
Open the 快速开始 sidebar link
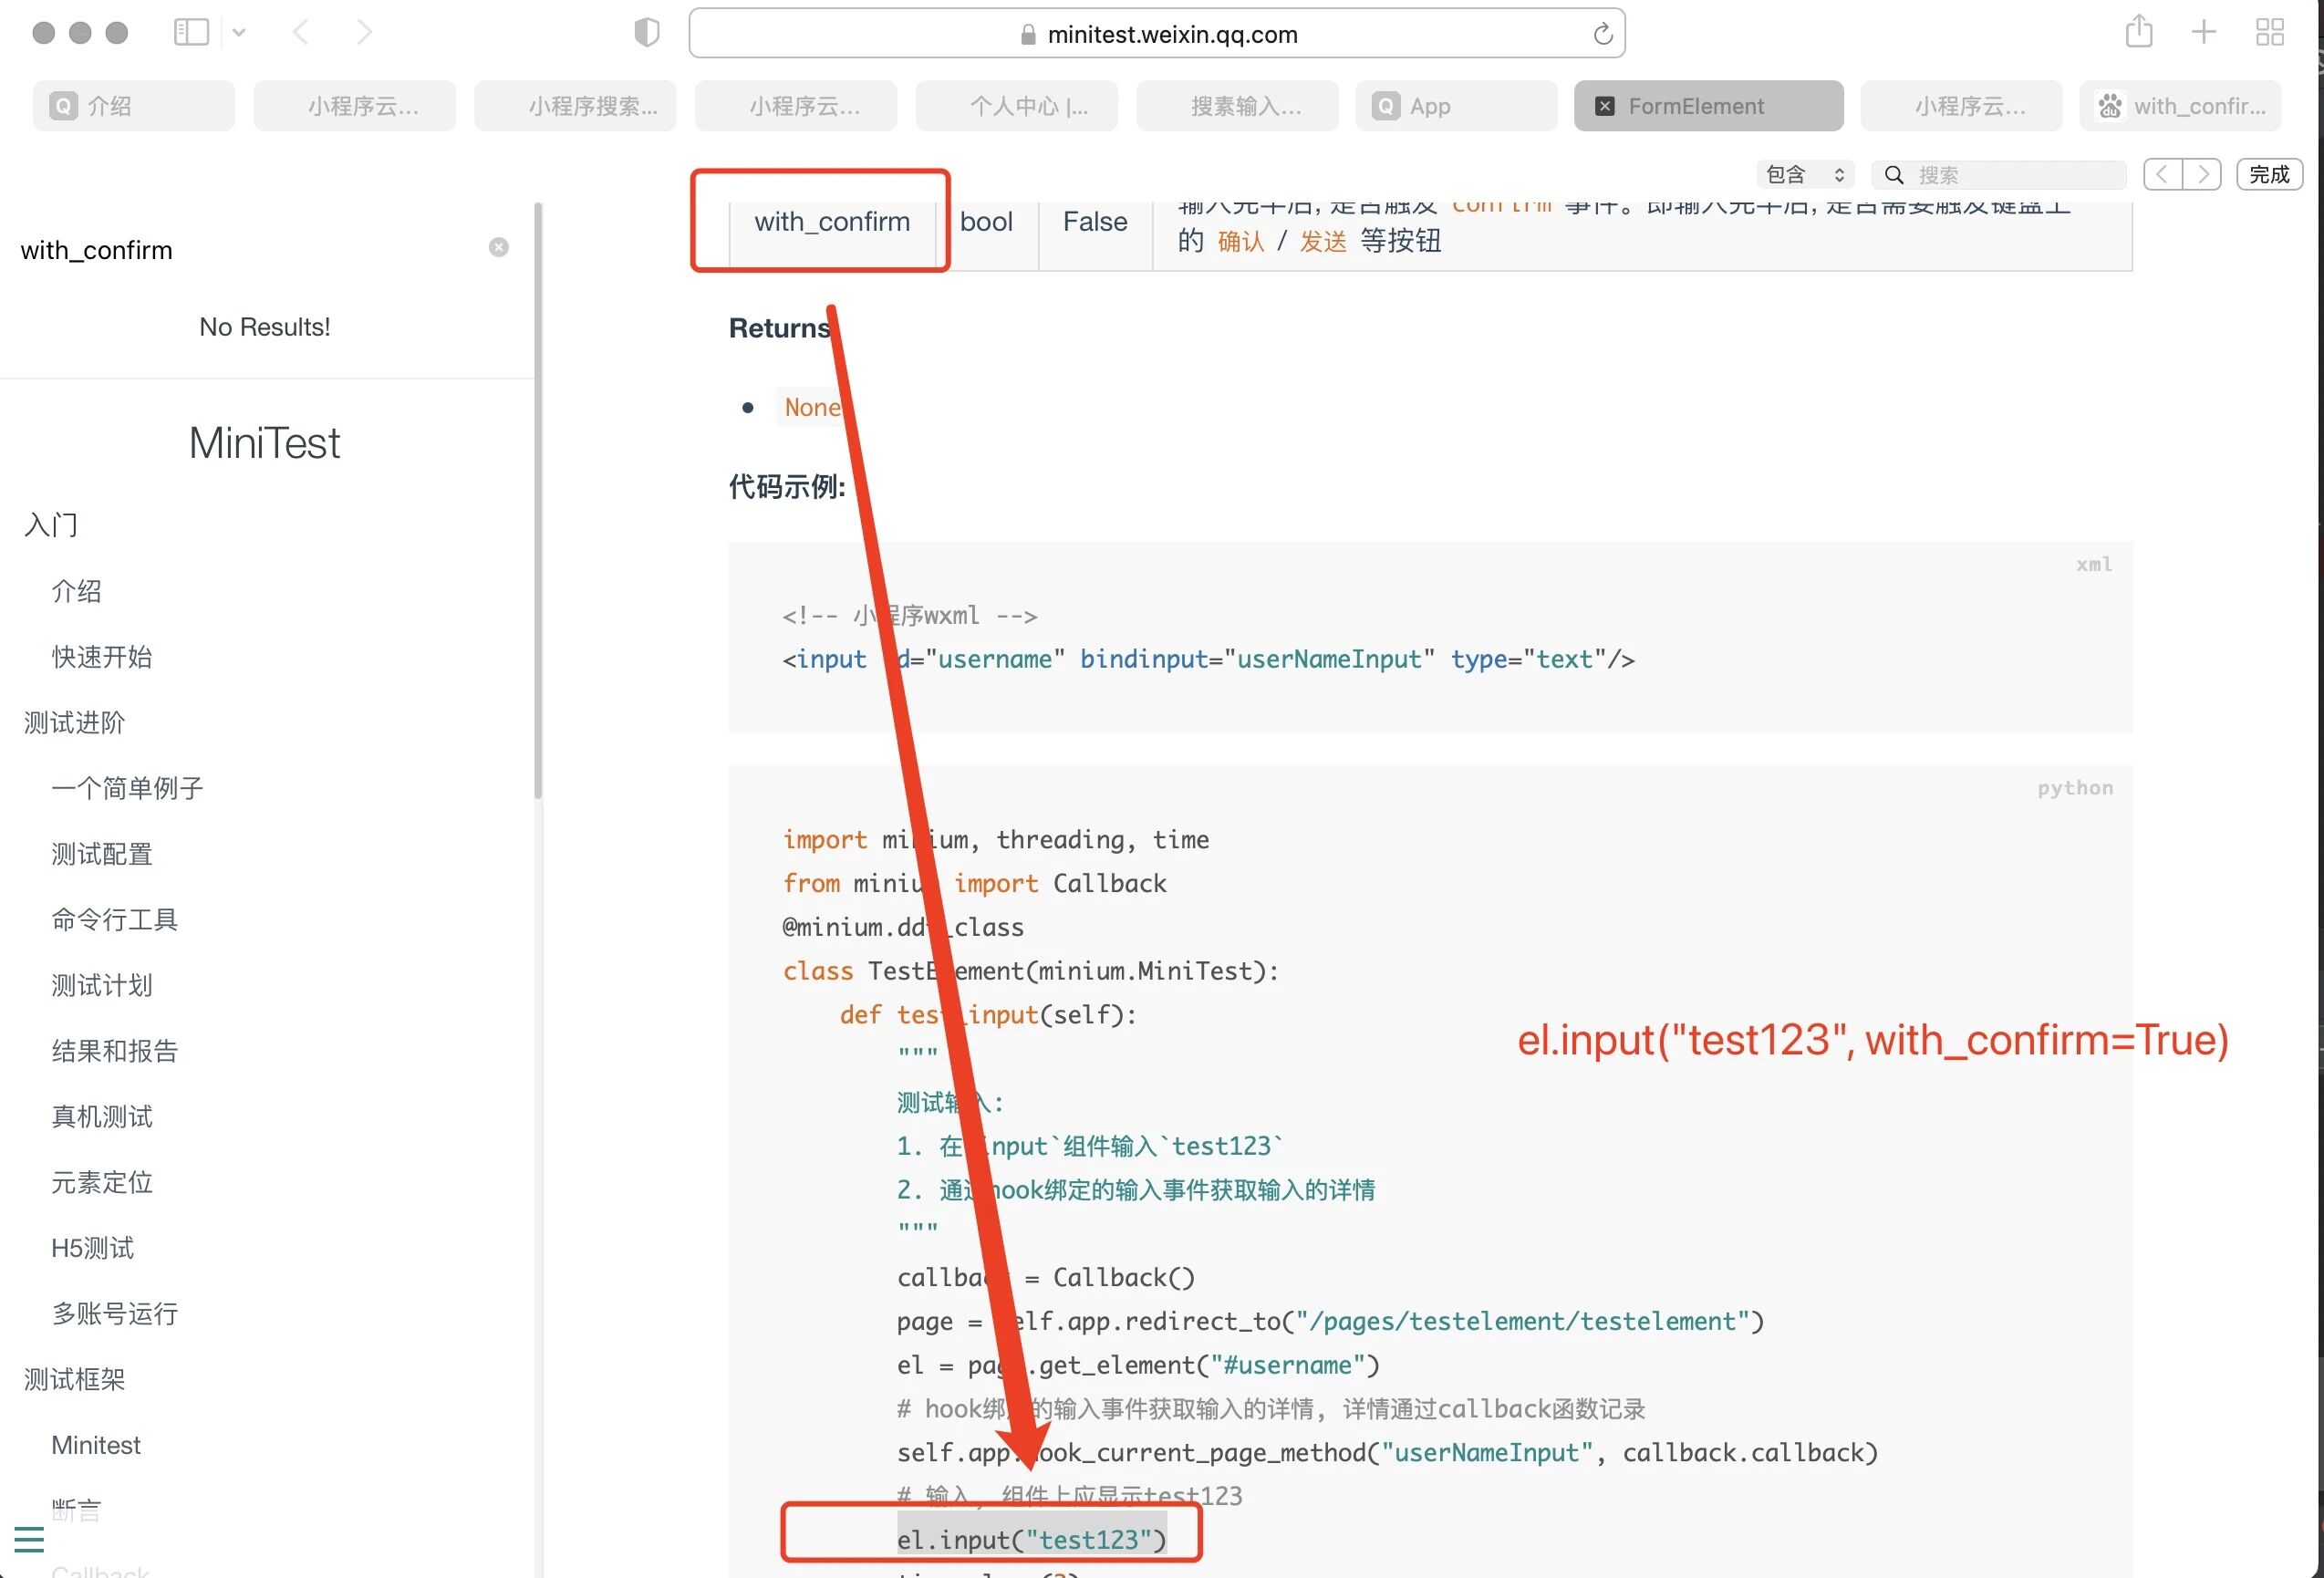(x=102, y=657)
